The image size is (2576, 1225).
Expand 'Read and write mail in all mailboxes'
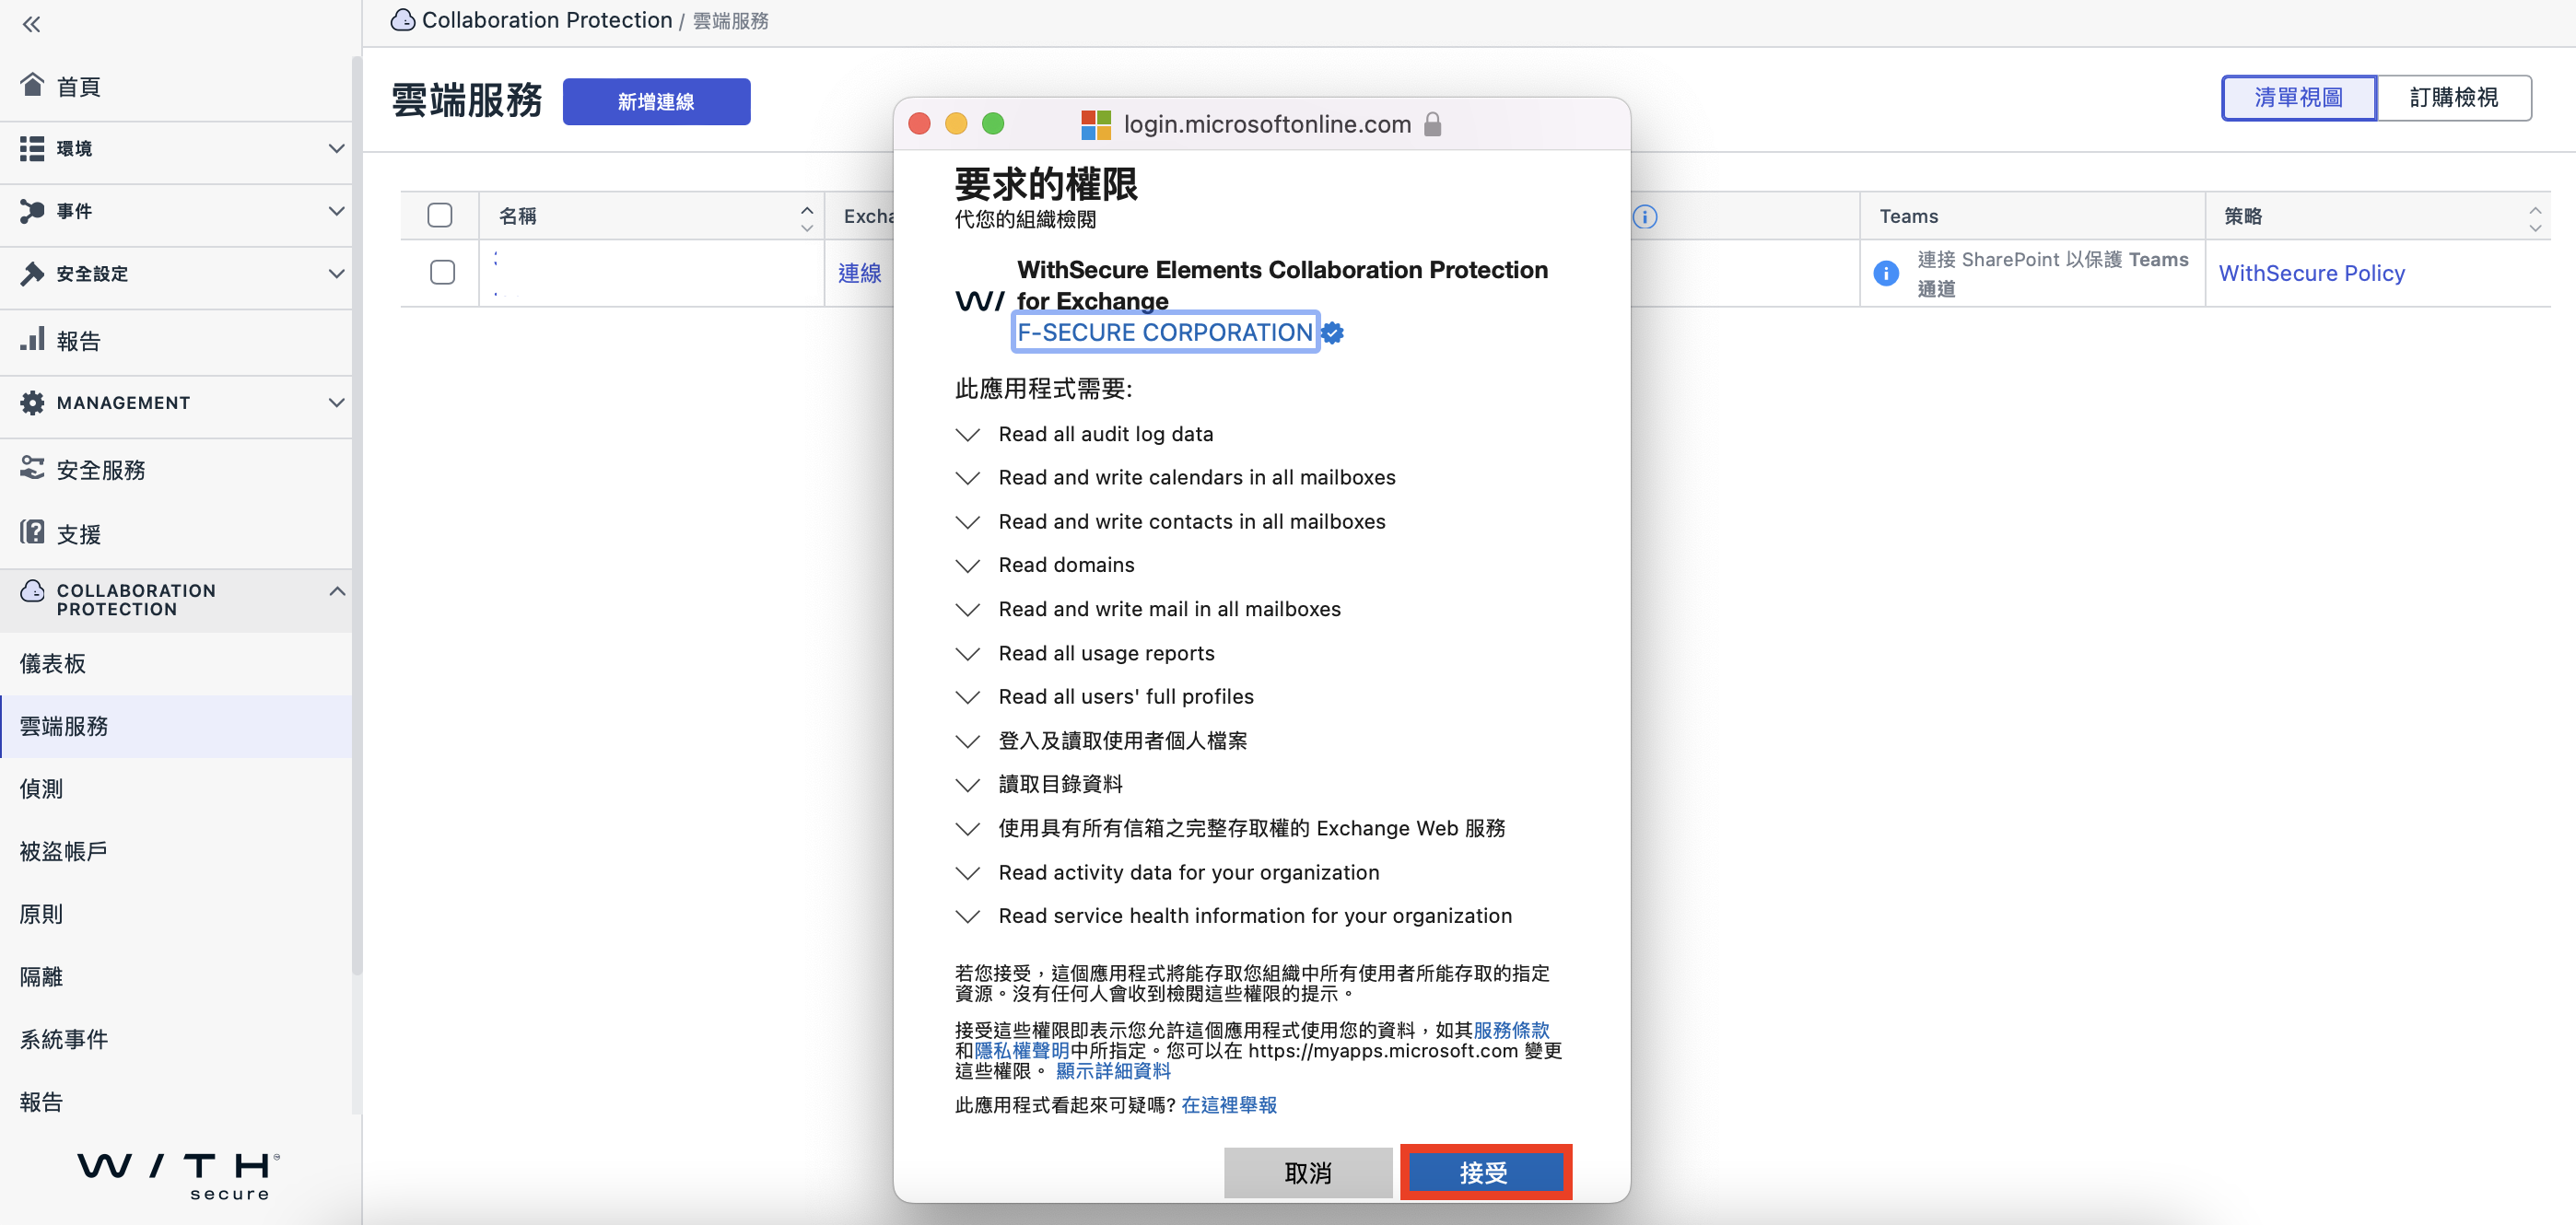[x=967, y=609]
